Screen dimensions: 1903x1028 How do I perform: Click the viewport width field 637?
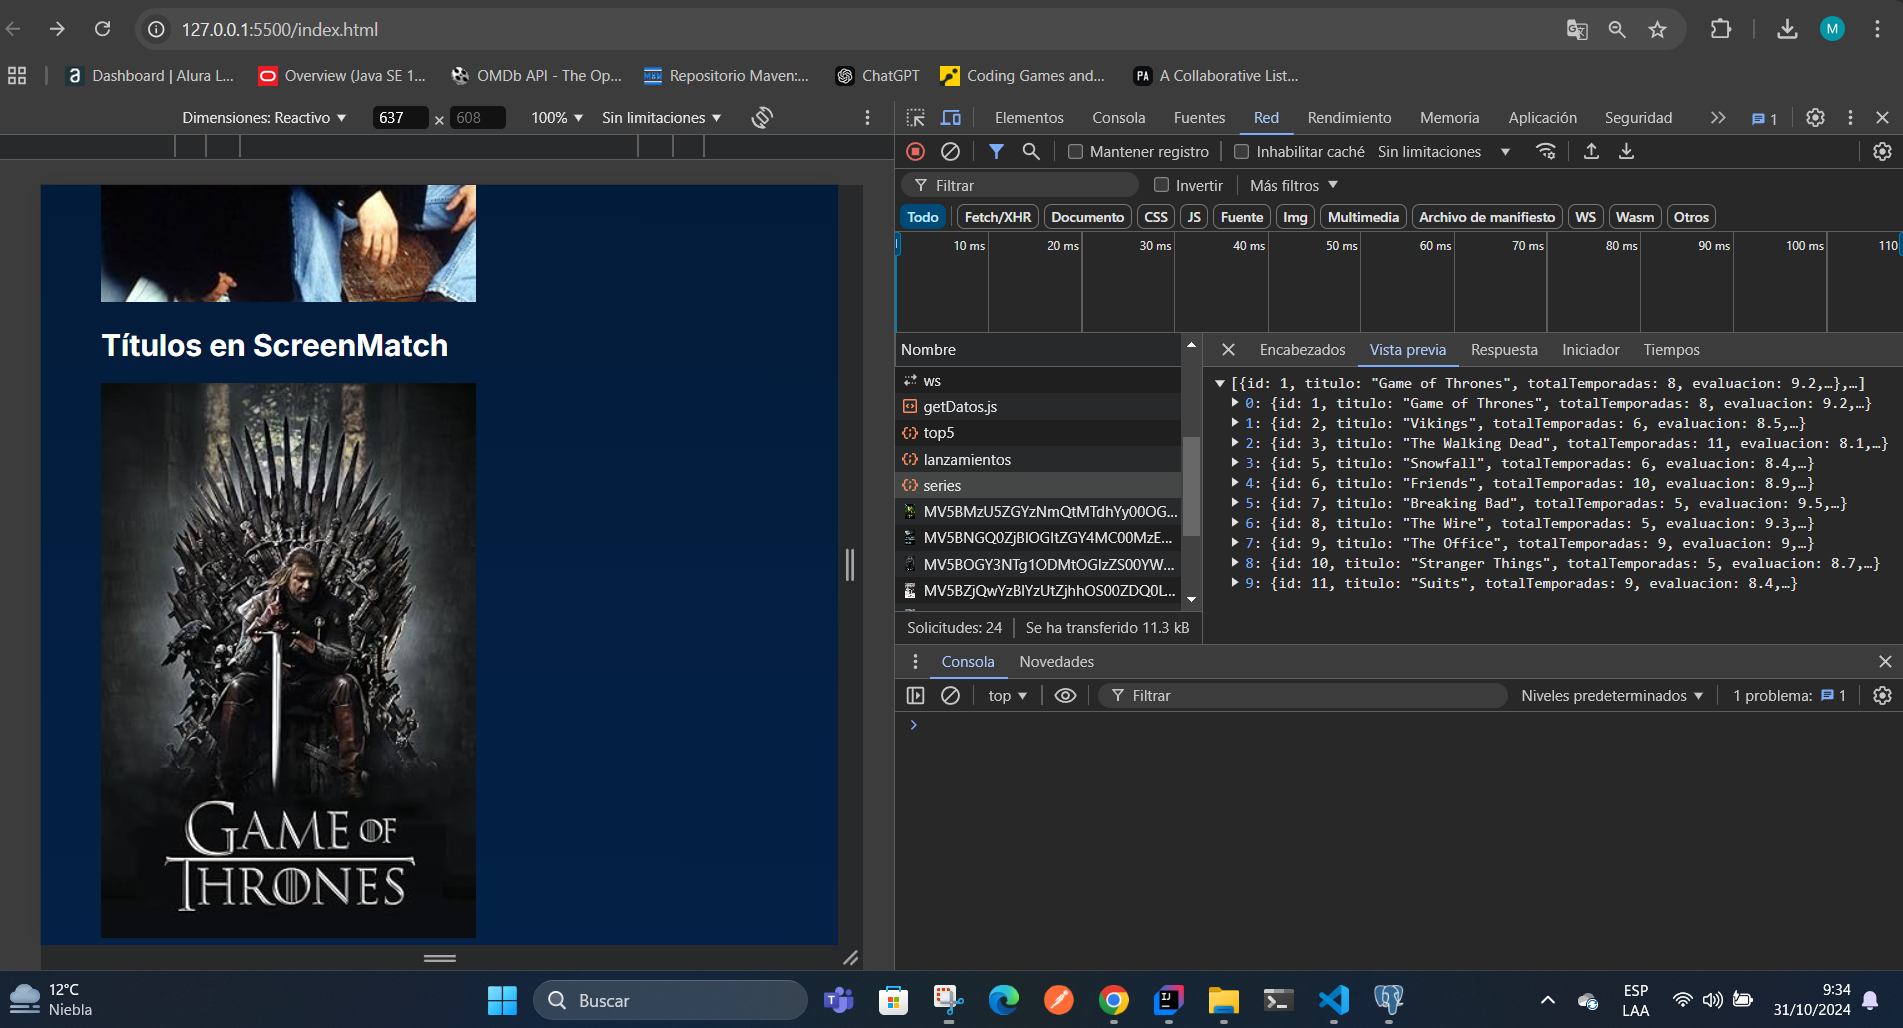tap(400, 118)
